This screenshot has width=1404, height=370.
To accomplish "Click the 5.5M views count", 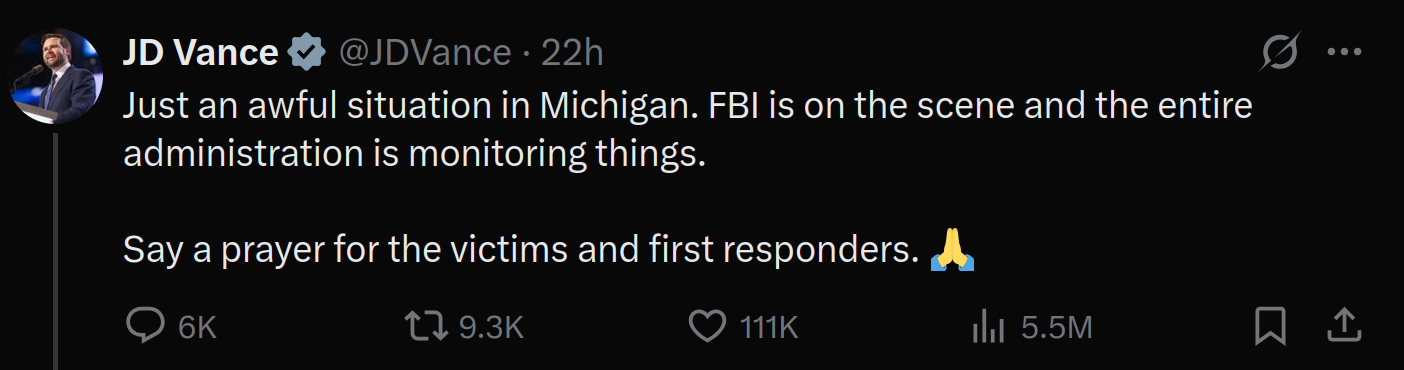I will tap(1056, 327).
